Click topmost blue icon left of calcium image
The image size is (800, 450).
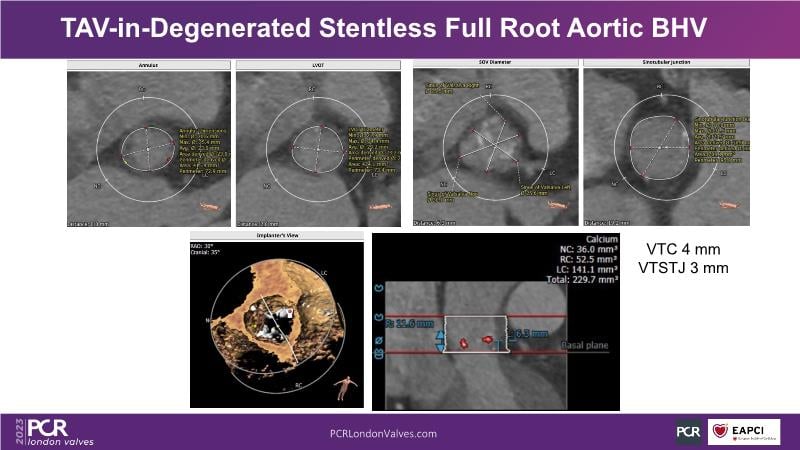pyautogui.click(x=380, y=292)
